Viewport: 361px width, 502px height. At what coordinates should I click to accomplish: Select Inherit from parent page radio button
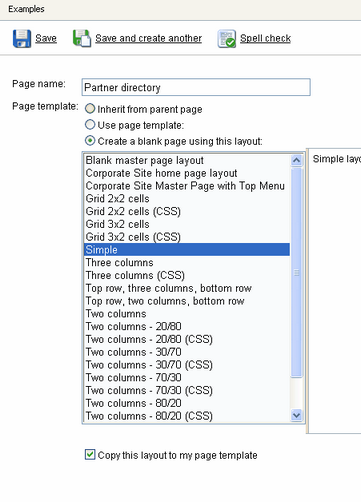pyautogui.click(x=90, y=109)
